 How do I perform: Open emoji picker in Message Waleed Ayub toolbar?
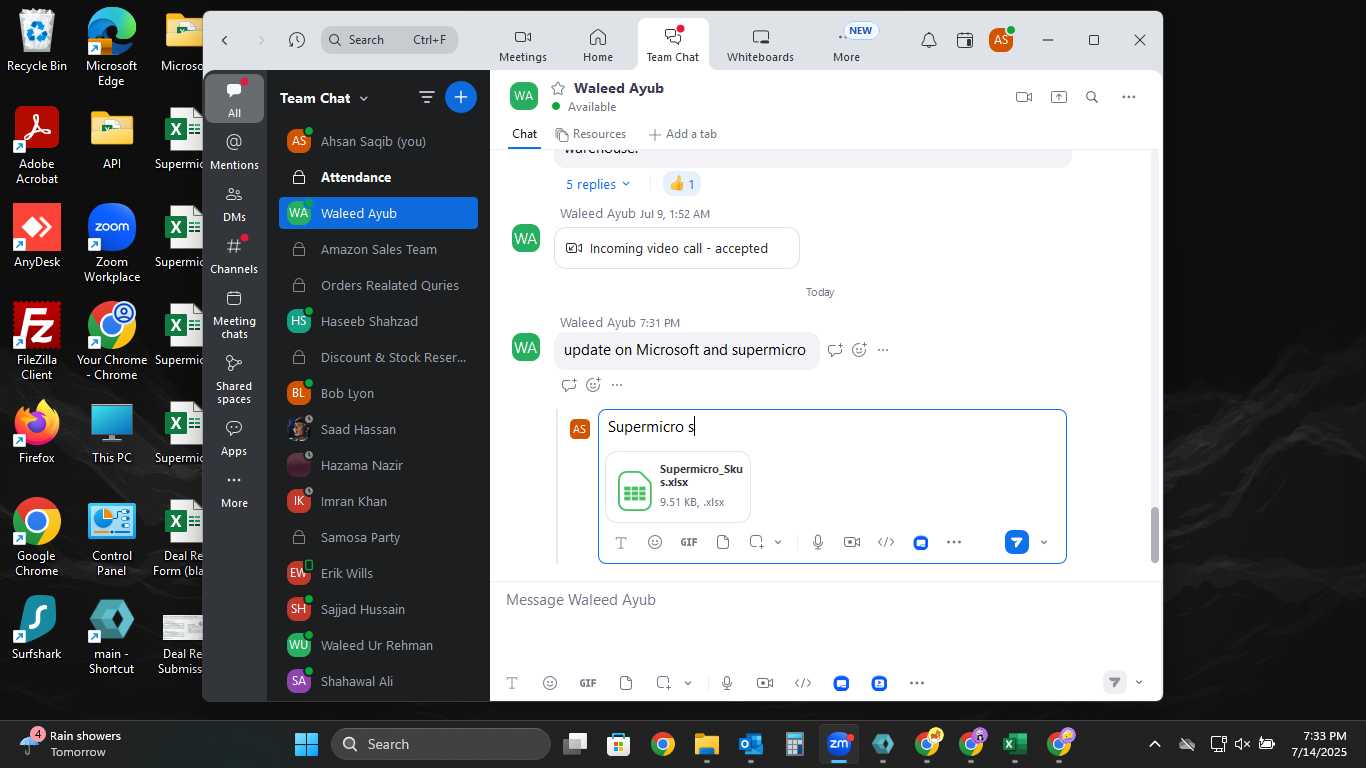[x=550, y=683]
